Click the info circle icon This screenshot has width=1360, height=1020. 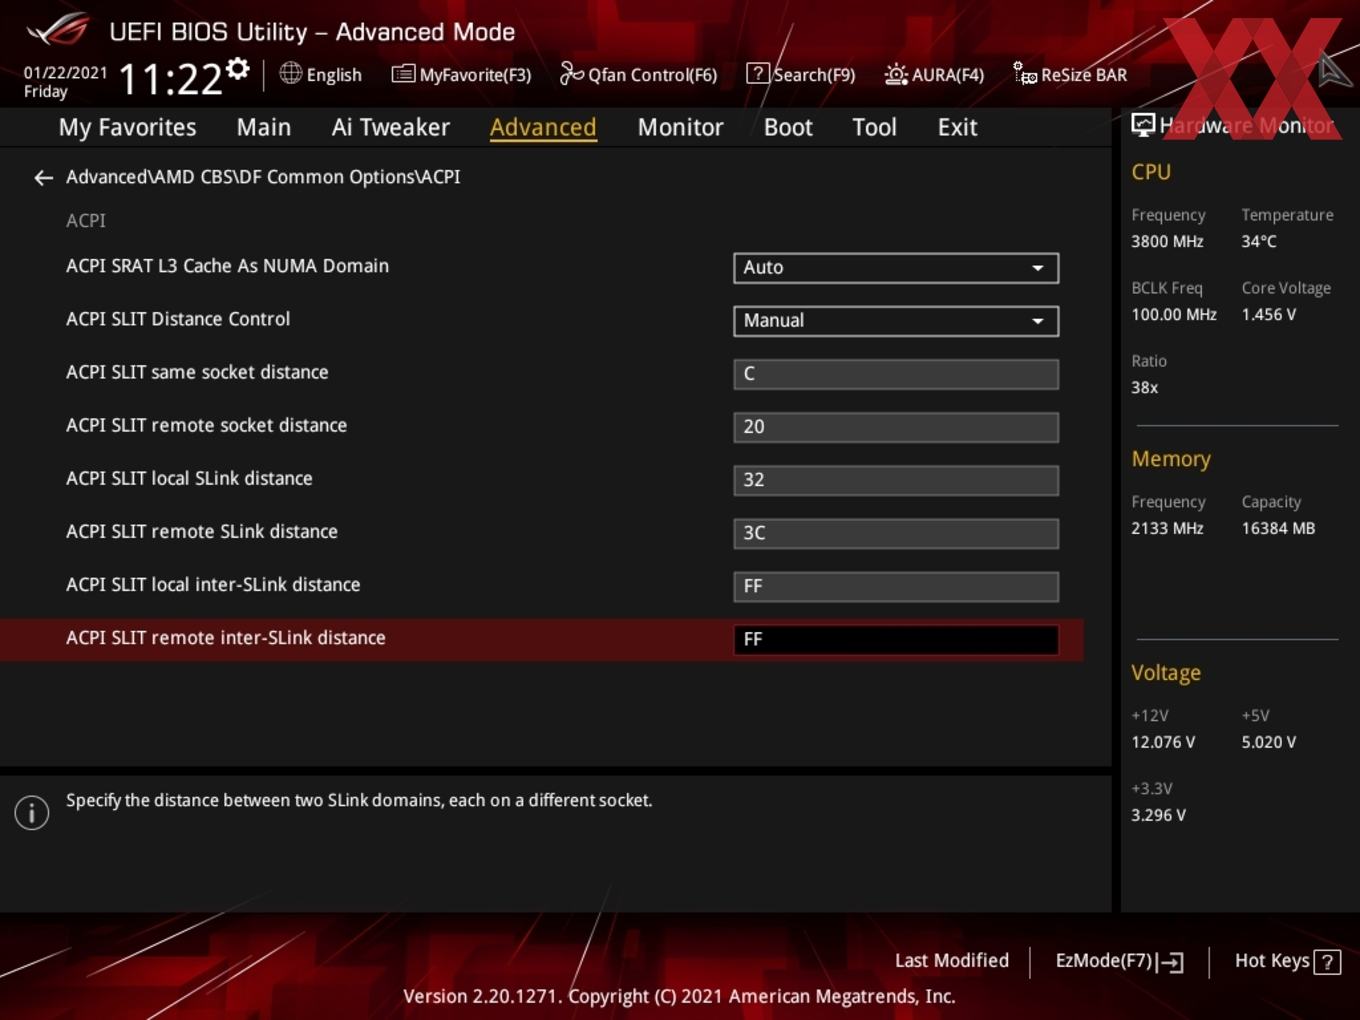click(x=32, y=813)
